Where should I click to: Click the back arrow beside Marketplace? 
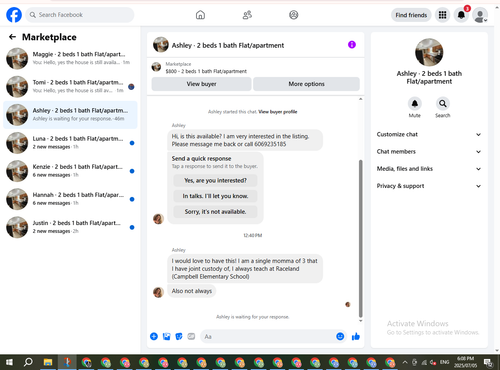point(12,37)
